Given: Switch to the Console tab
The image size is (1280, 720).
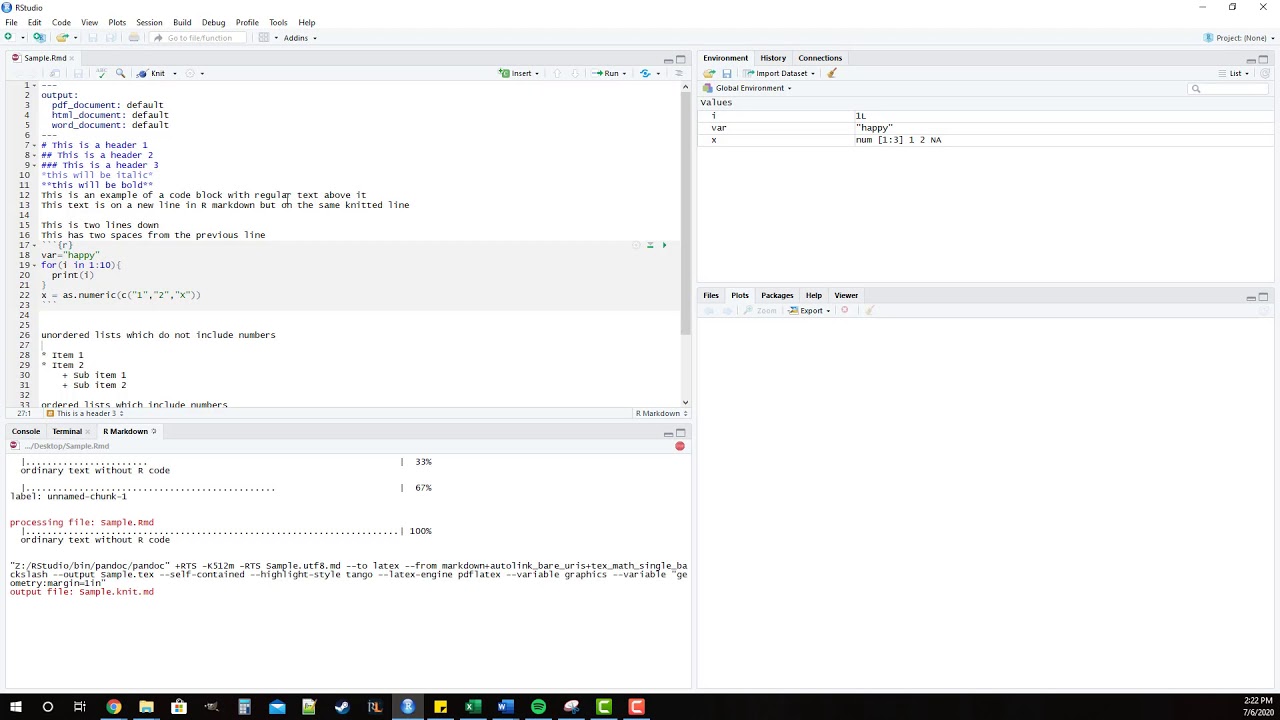Looking at the screenshot, I should pyautogui.click(x=26, y=431).
